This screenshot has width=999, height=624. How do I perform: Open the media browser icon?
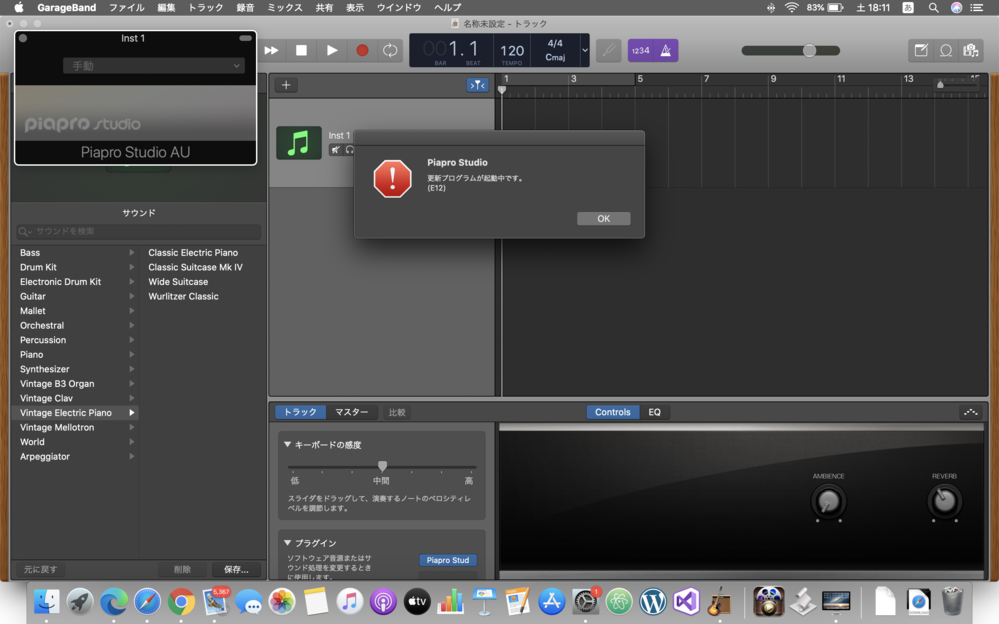(x=971, y=50)
